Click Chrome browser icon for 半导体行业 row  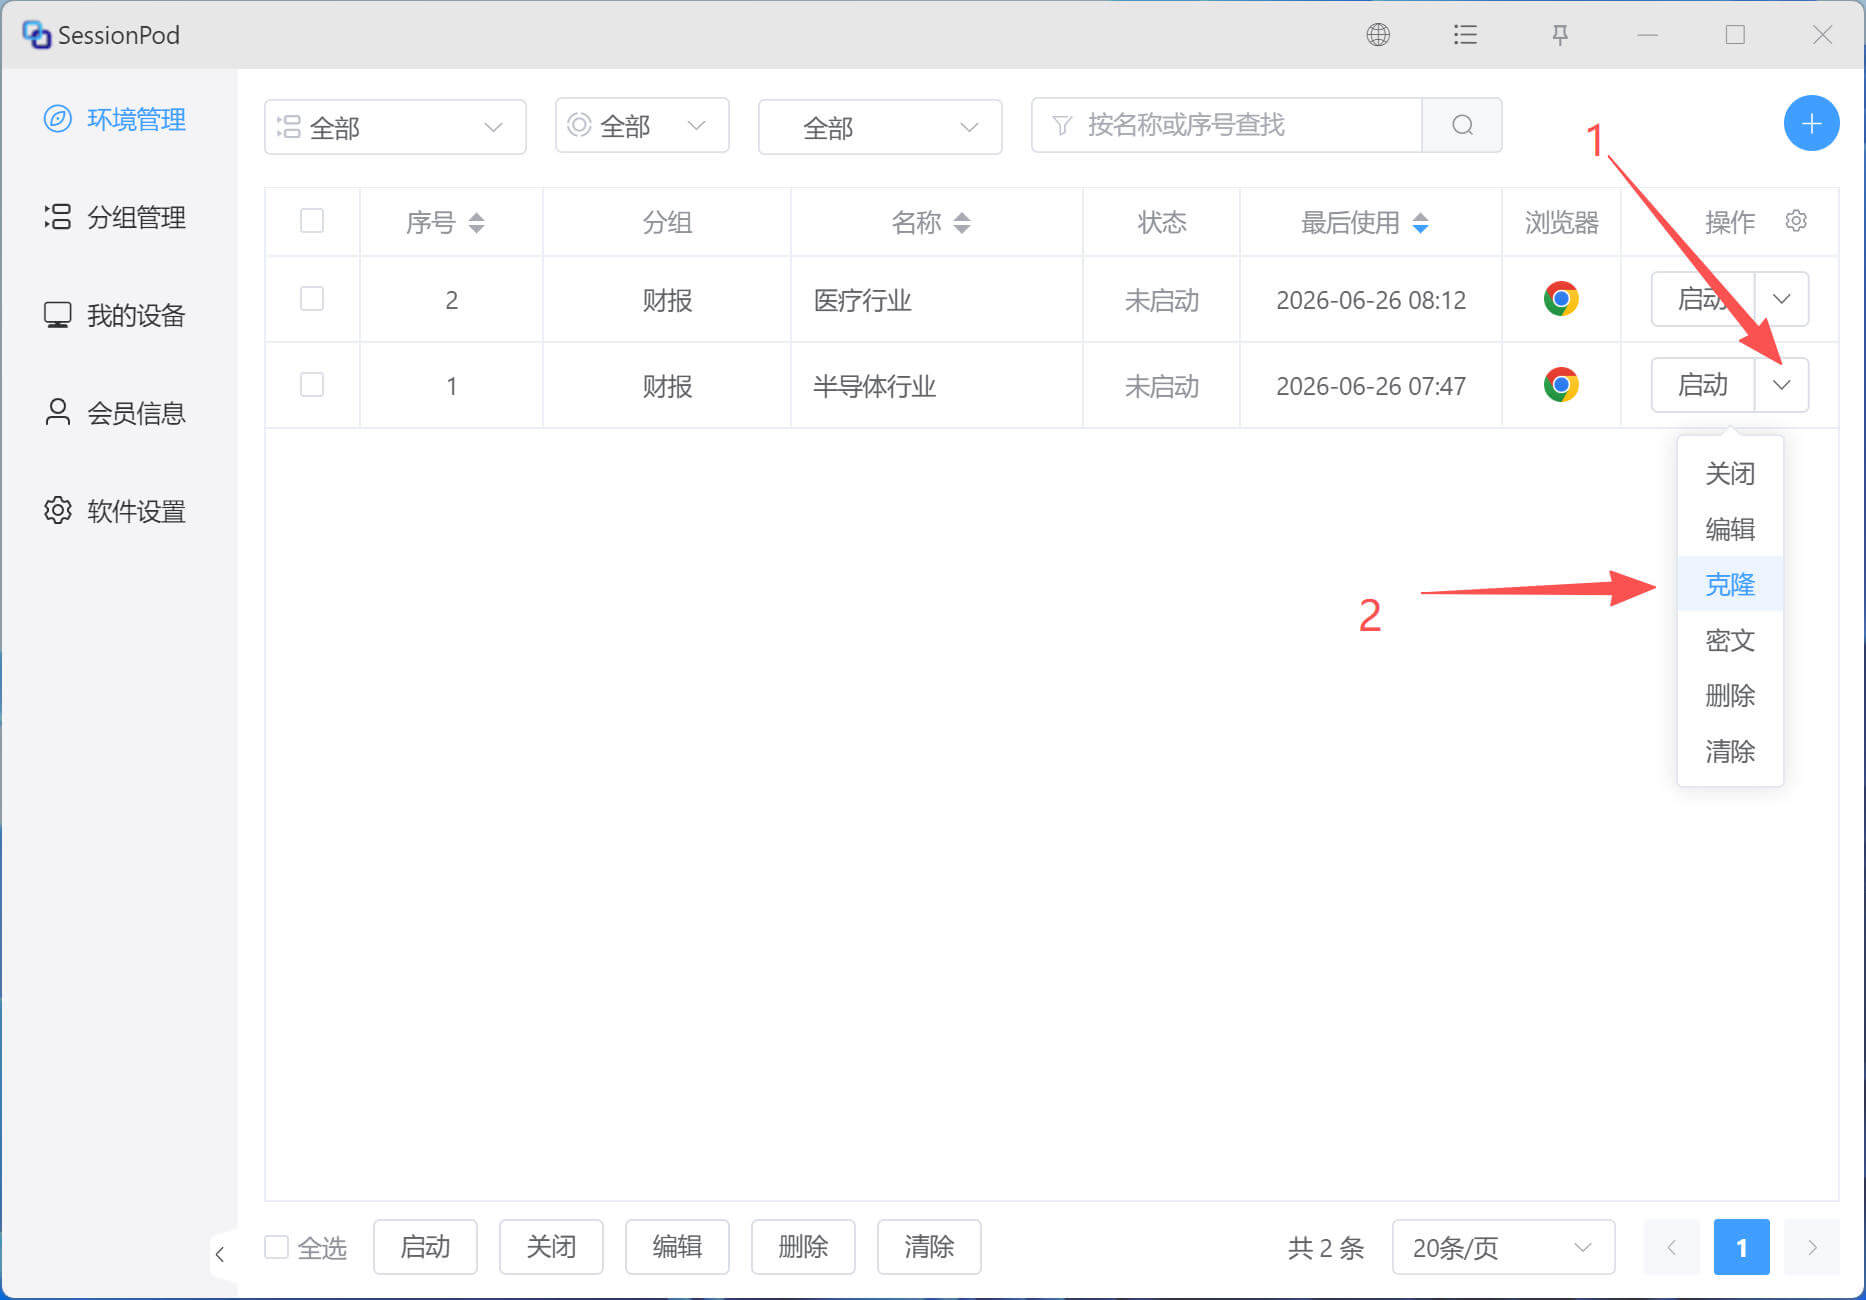pyautogui.click(x=1561, y=385)
